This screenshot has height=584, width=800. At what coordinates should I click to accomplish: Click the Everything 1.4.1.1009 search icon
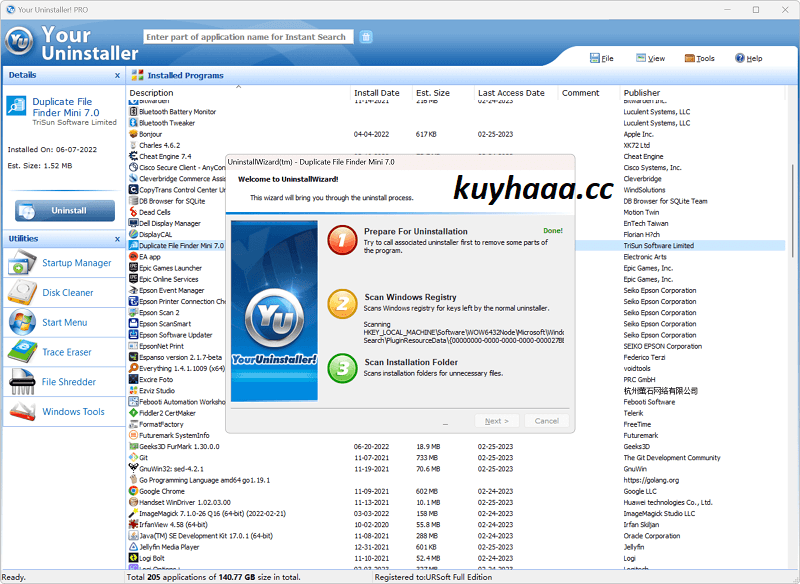(x=133, y=368)
